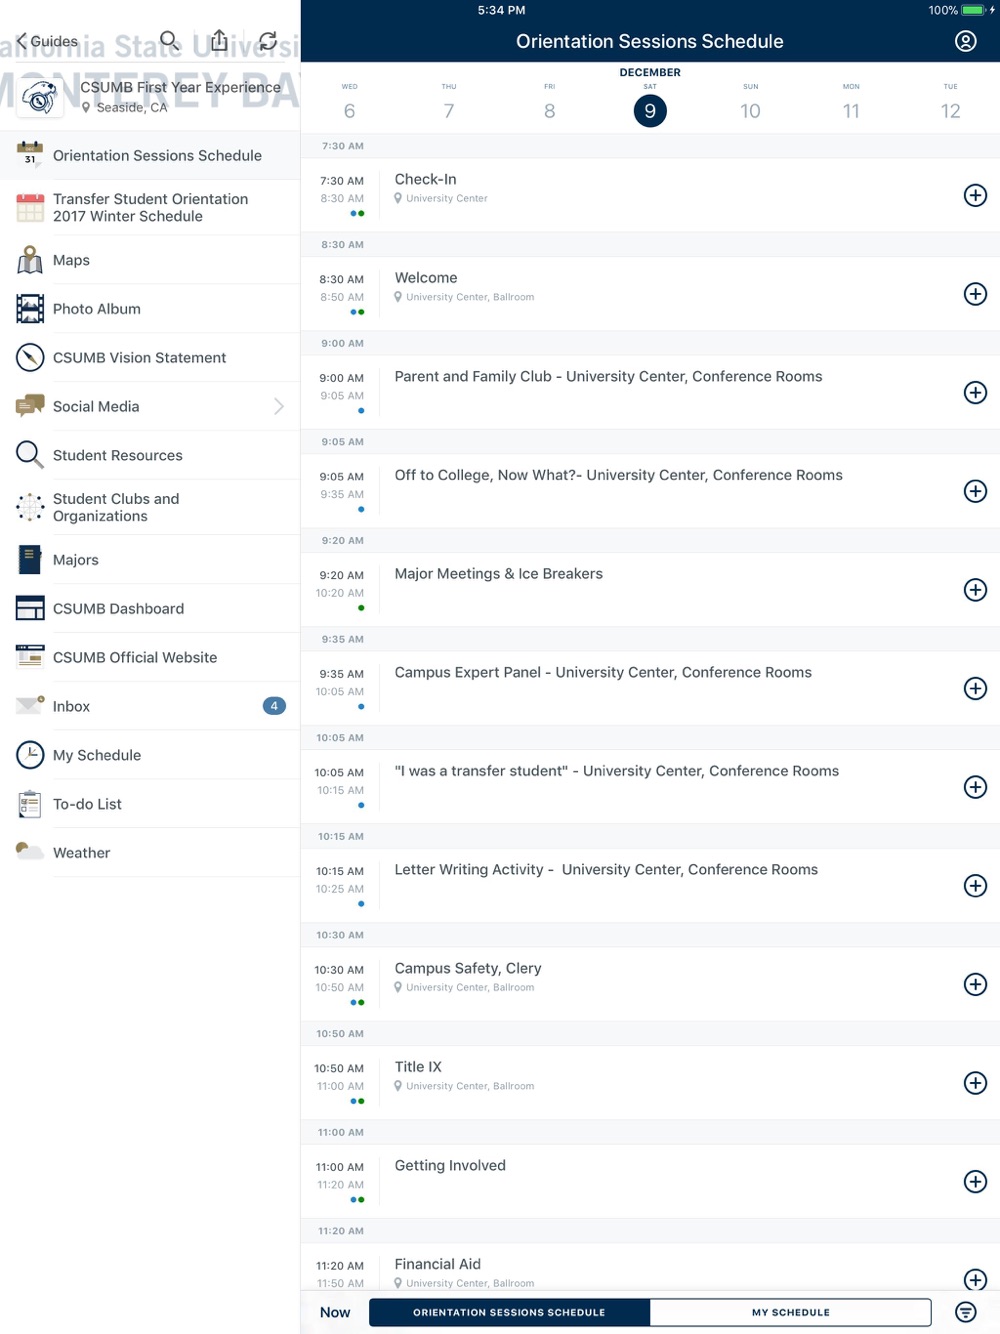Open Major Meetings & Ice Breakers details
This screenshot has width=1000, height=1334.
tap(650, 590)
